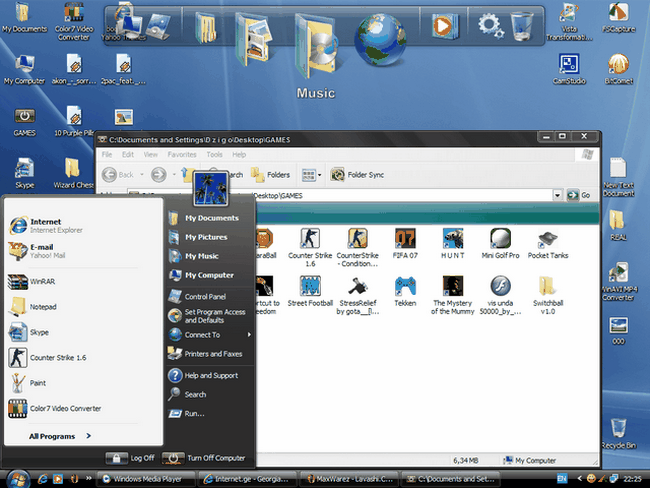Click the Go button beside address bar
Image resolution: width=650 pixels, height=488 pixels.
point(579,195)
